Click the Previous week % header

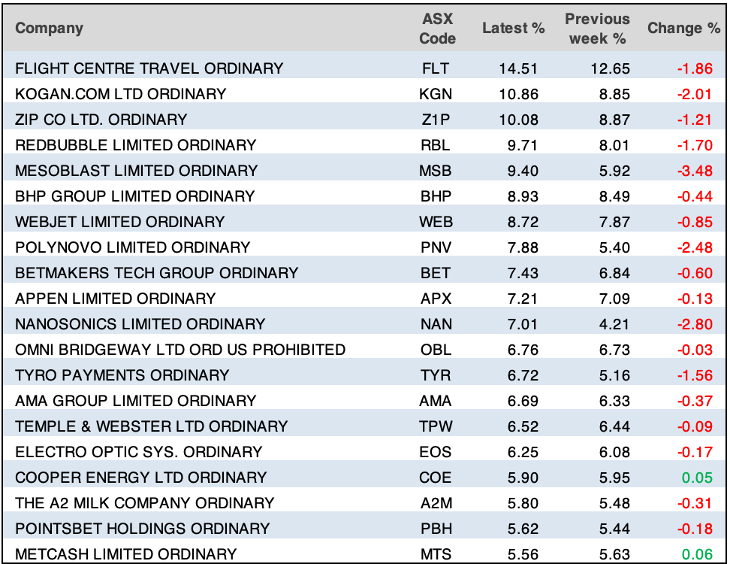coord(597,28)
